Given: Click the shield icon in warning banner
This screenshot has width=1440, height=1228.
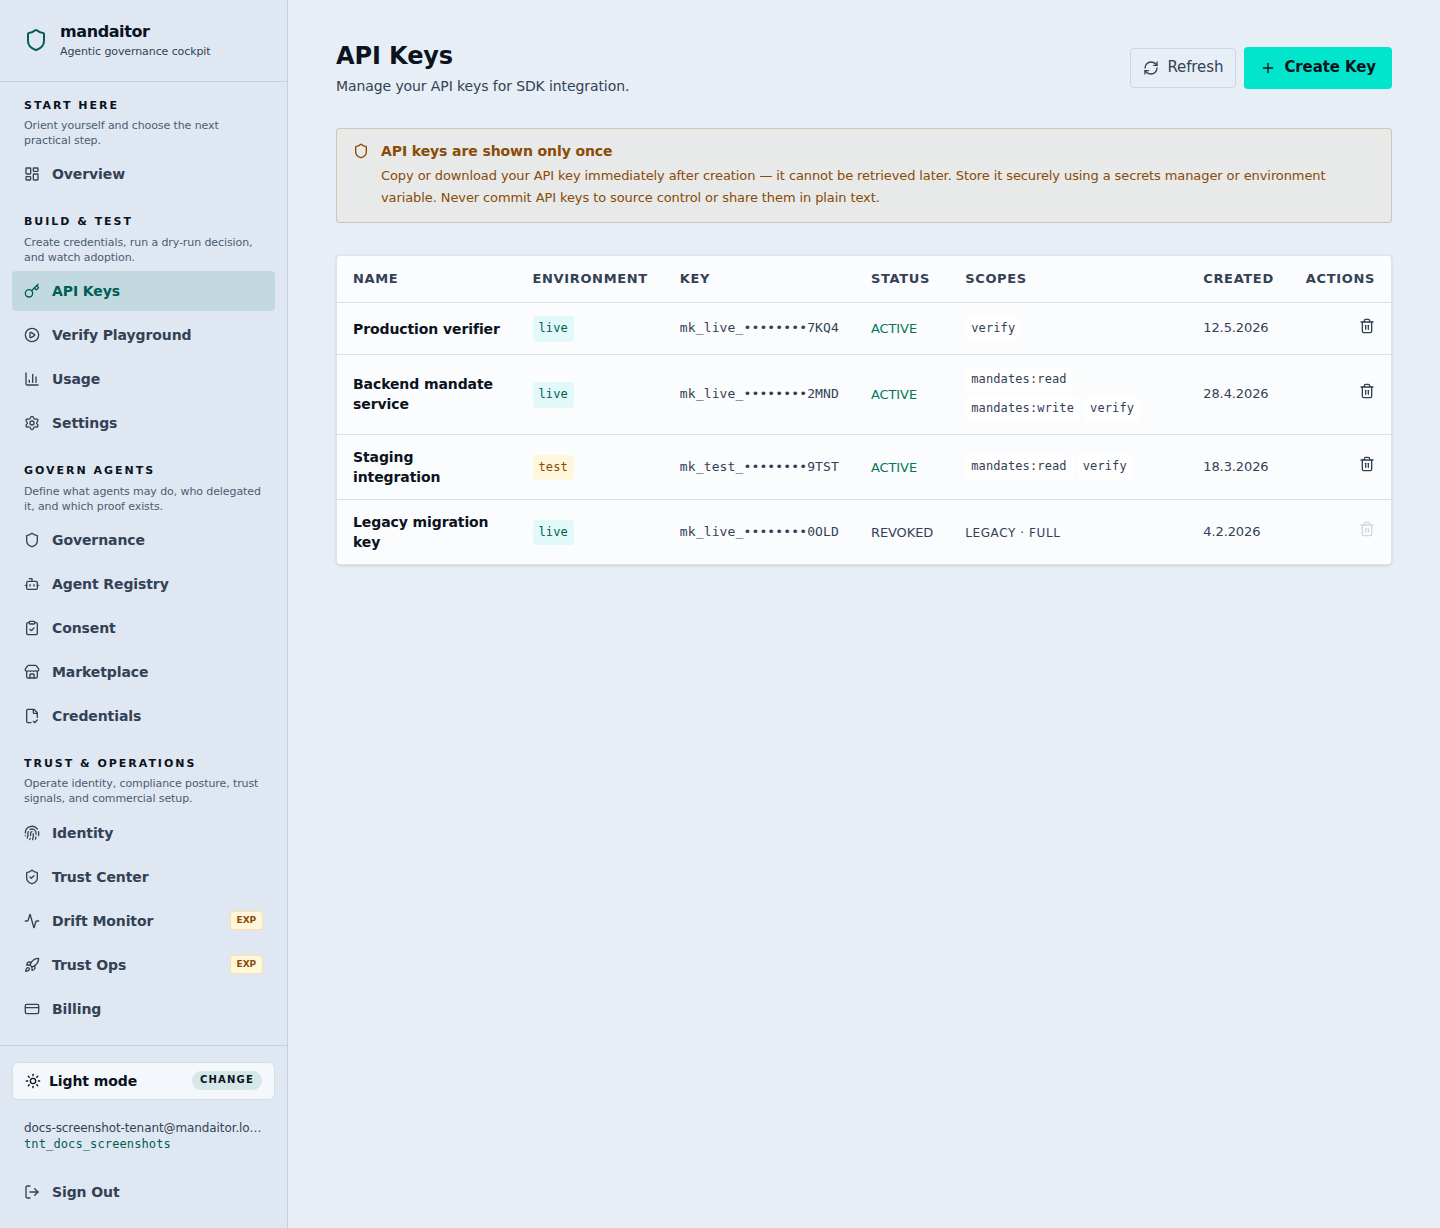Looking at the screenshot, I should coord(361,151).
